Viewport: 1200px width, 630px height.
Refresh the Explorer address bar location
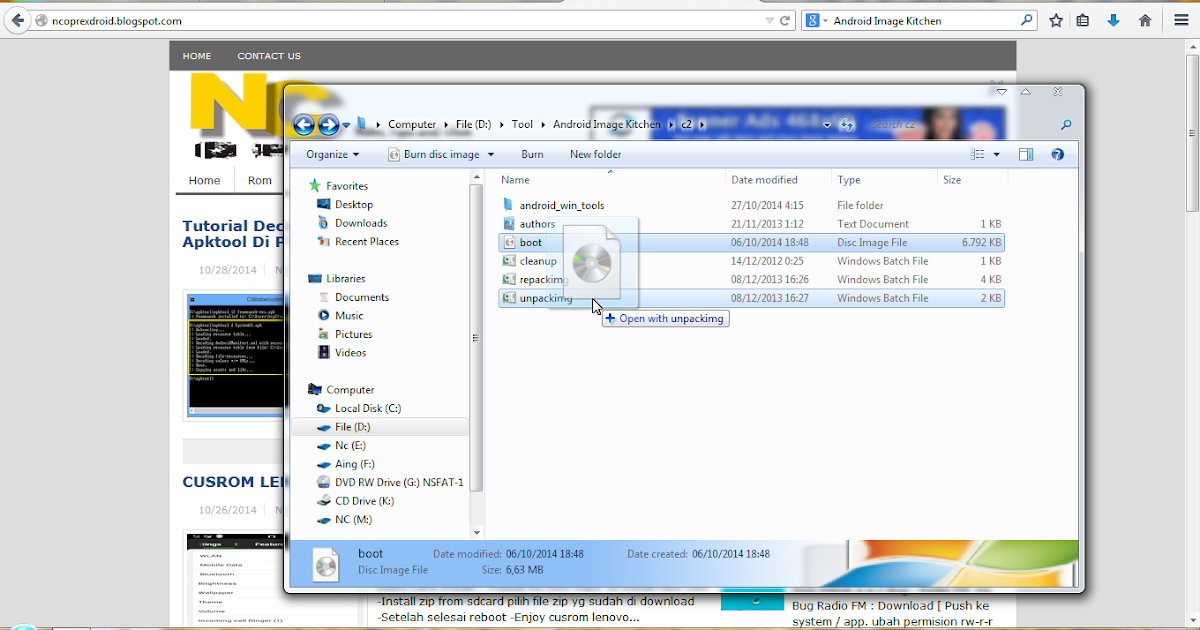click(x=847, y=125)
